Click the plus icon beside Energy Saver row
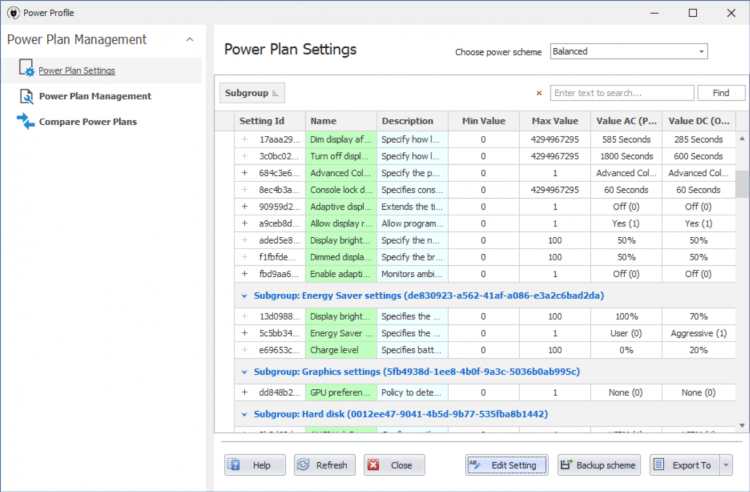This screenshot has width=750, height=492. 244,333
